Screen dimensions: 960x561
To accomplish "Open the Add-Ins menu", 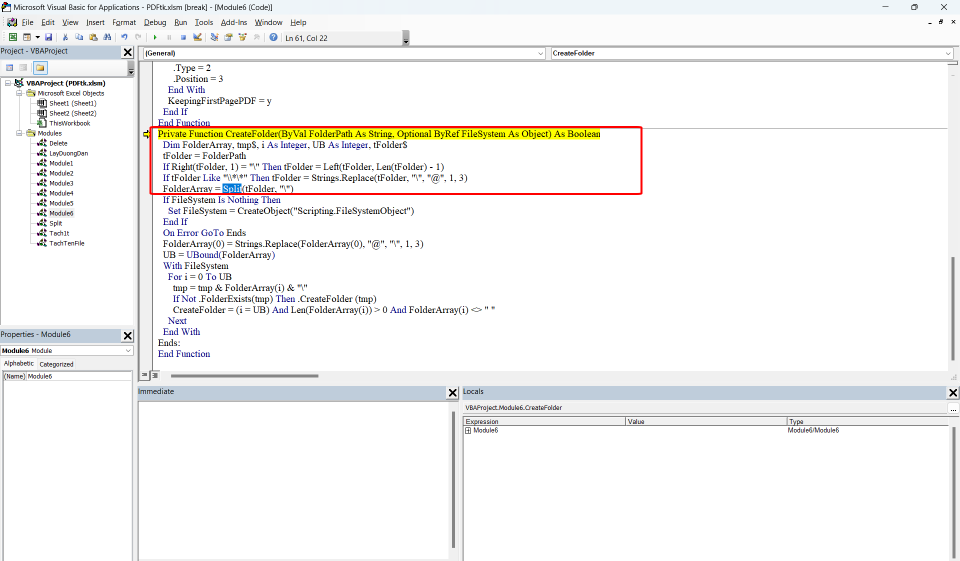I will tap(234, 22).
